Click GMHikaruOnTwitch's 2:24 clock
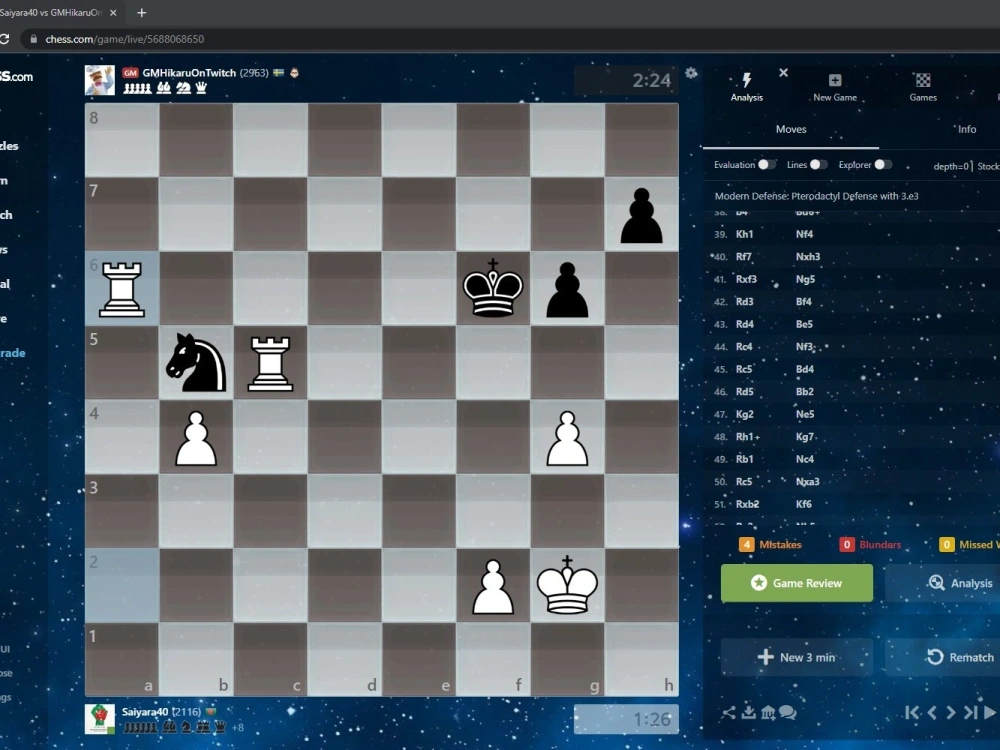1000x750 pixels. pyautogui.click(x=626, y=80)
